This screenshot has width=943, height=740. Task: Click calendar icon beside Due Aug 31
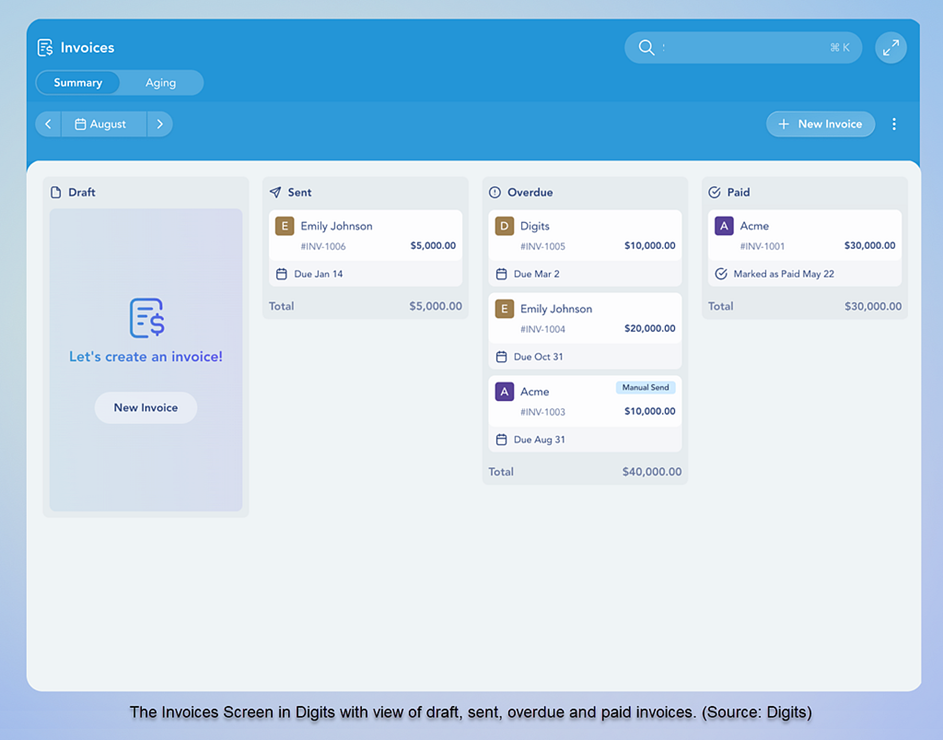(501, 440)
